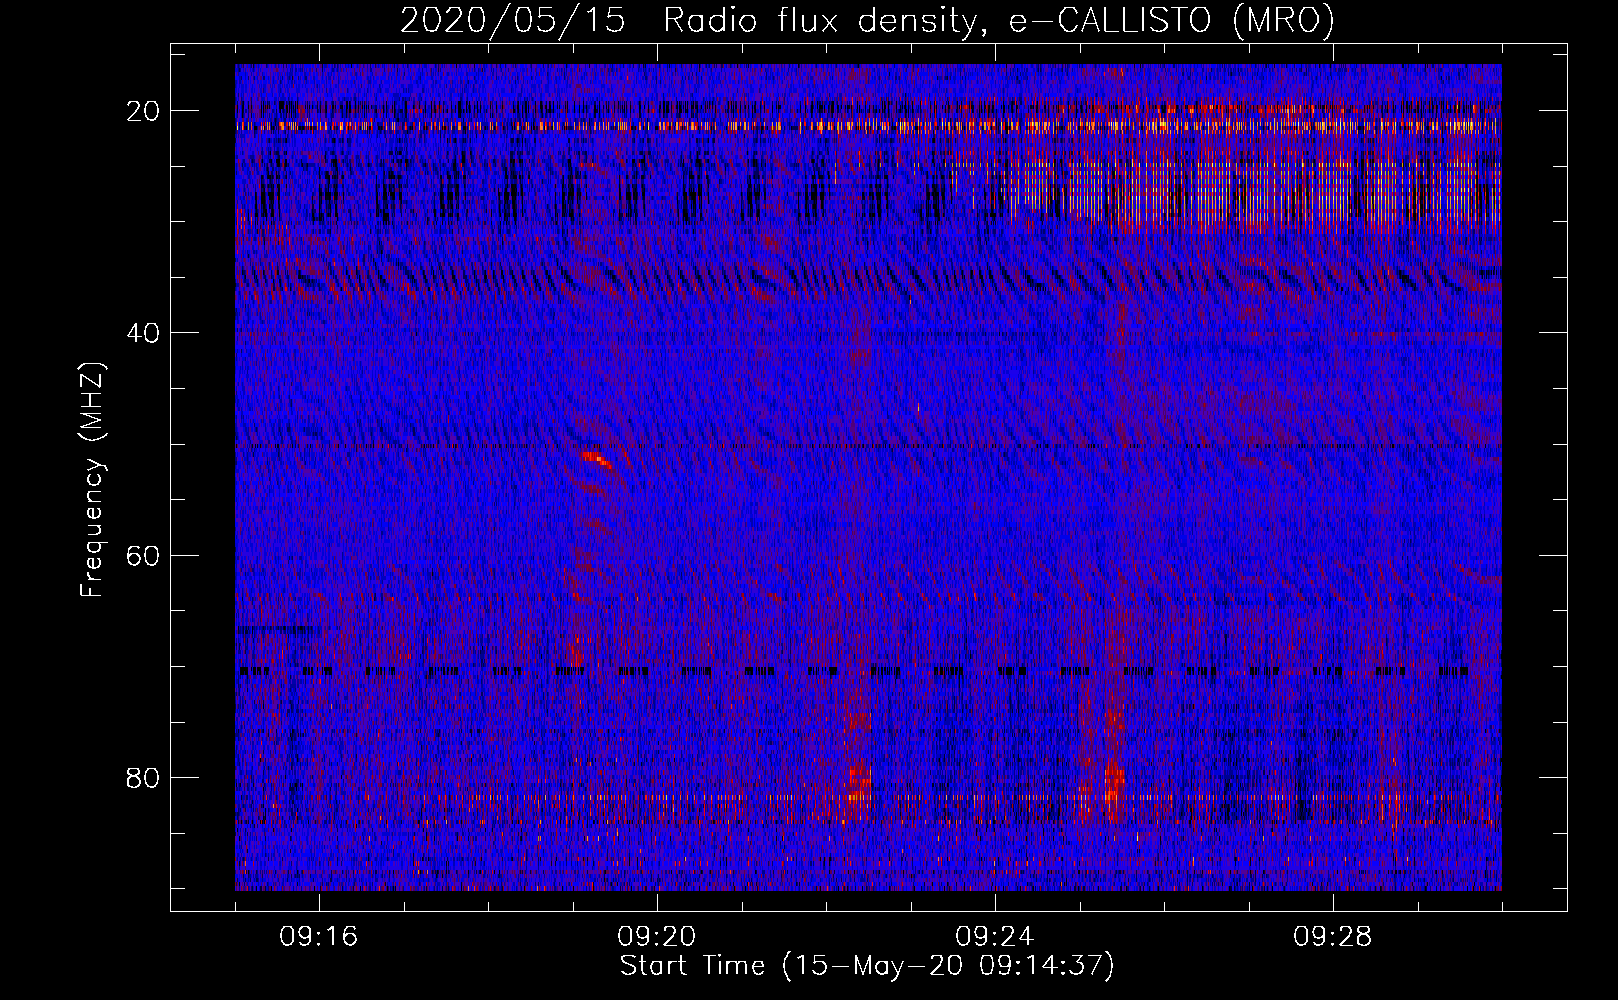Click the 60 MHz frequency tick label
Image resolution: width=1618 pixels, height=1000 pixels.
click(144, 555)
